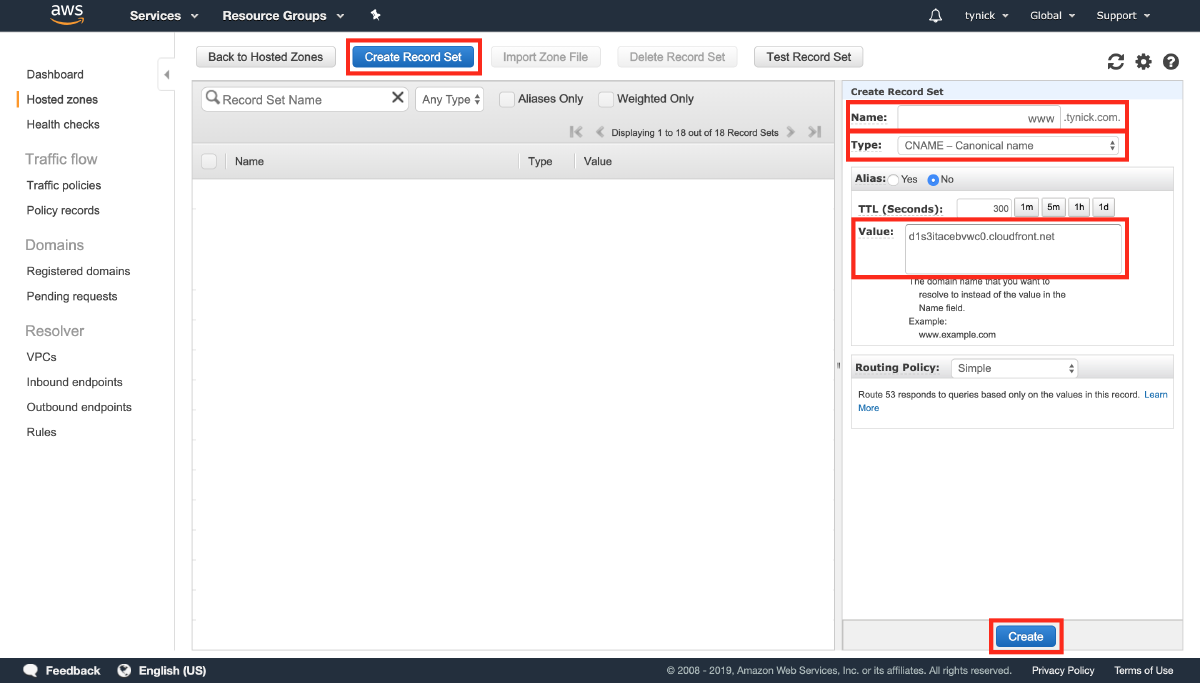The height and width of the screenshot is (683, 1200).
Task: Click Back to Hosted Zones button
Action: point(266,57)
